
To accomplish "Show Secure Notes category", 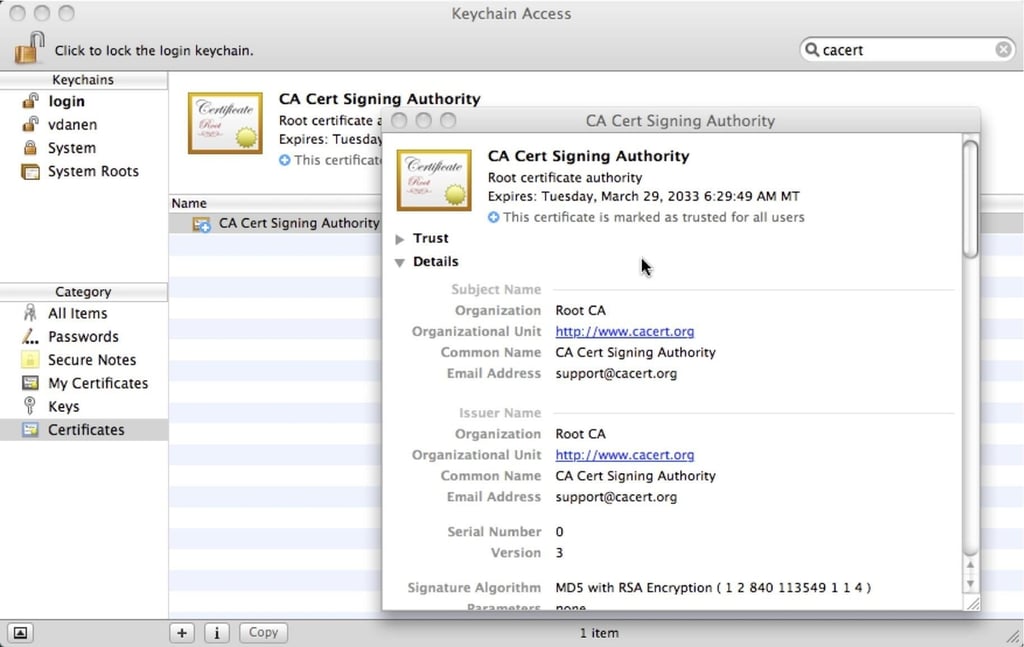I will point(91,360).
